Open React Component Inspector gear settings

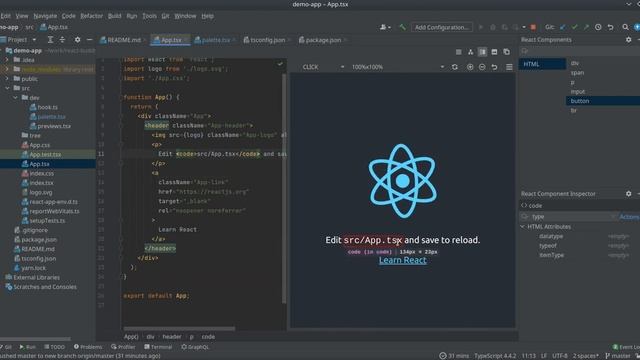point(629,193)
